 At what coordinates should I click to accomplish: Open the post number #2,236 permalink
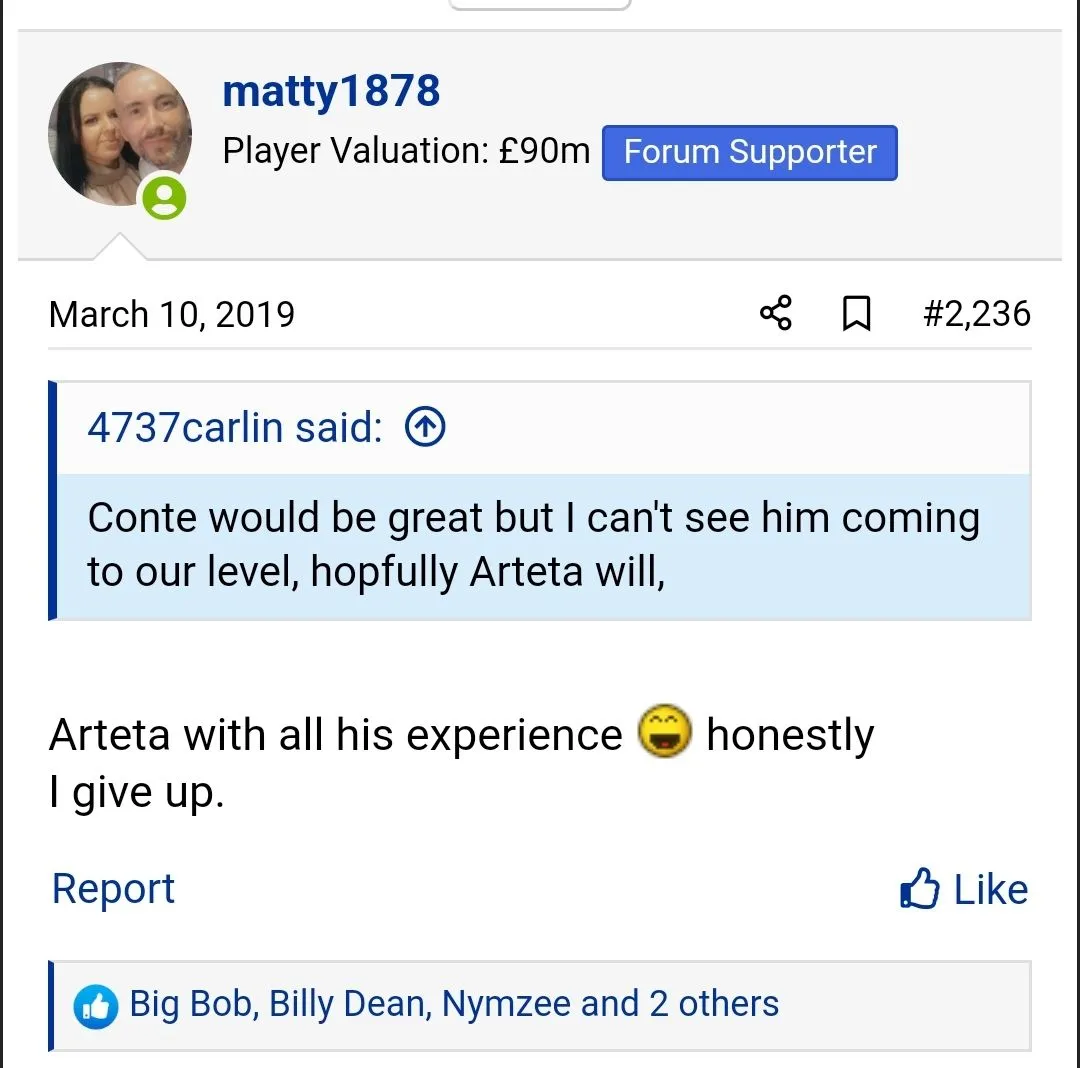[x=976, y=314]
